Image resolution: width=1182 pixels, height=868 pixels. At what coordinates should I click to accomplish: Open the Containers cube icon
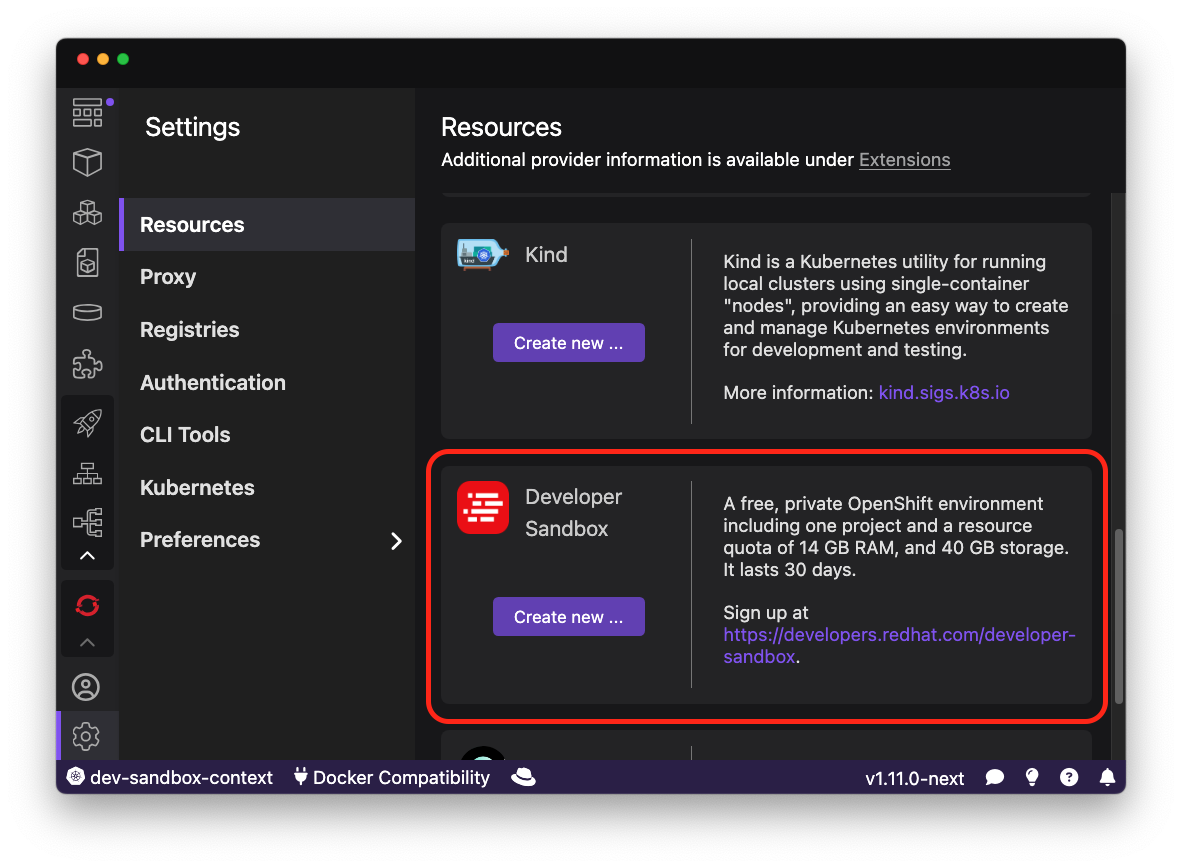point(87,162)
